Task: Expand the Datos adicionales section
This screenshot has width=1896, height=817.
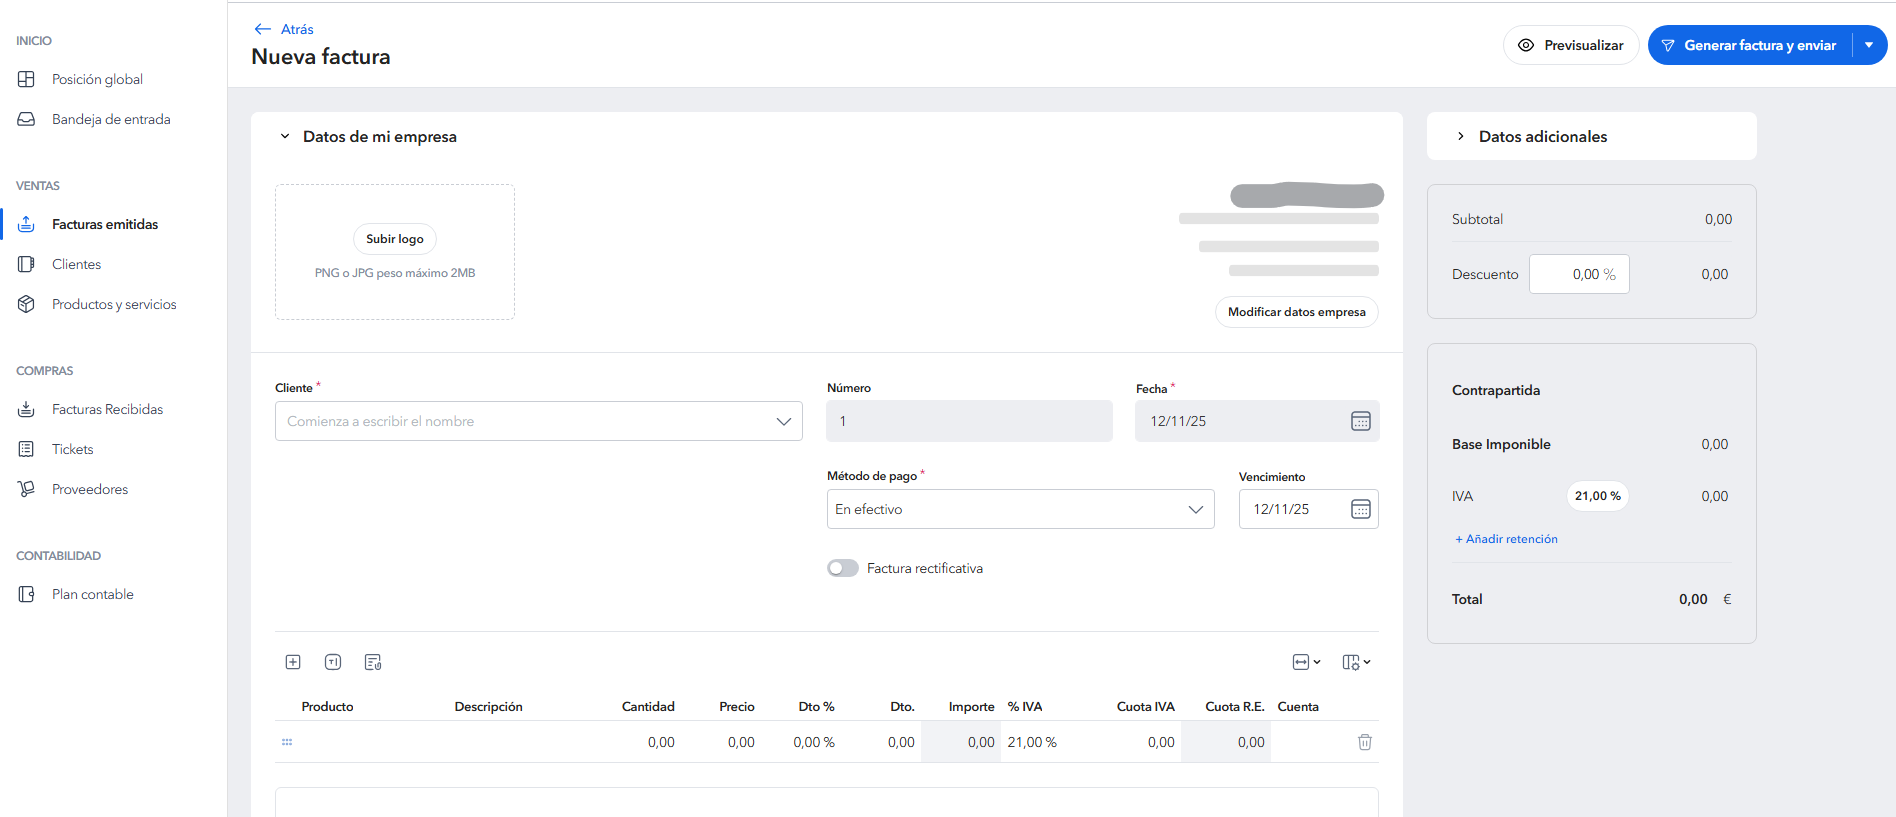Action: point(1461,136)
